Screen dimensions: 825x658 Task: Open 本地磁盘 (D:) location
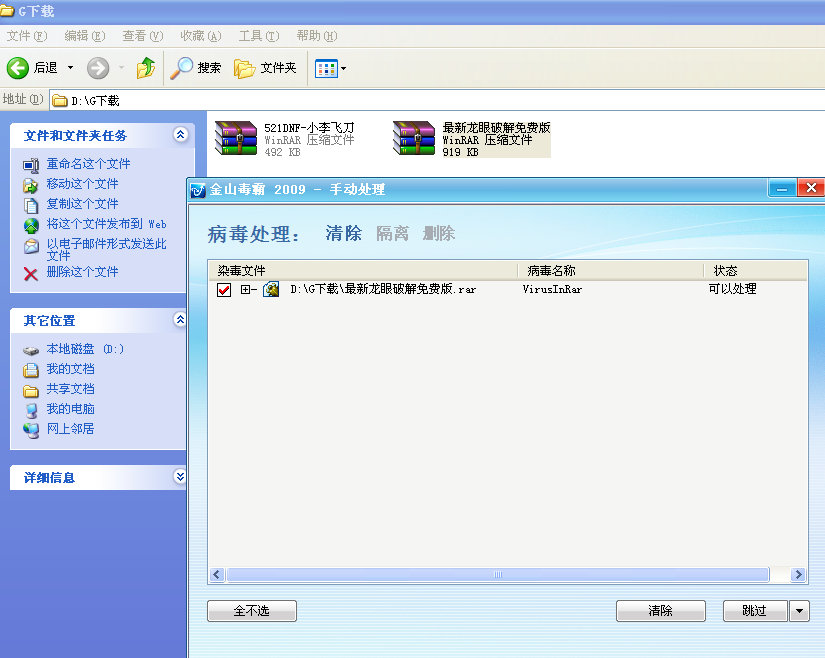85,349
